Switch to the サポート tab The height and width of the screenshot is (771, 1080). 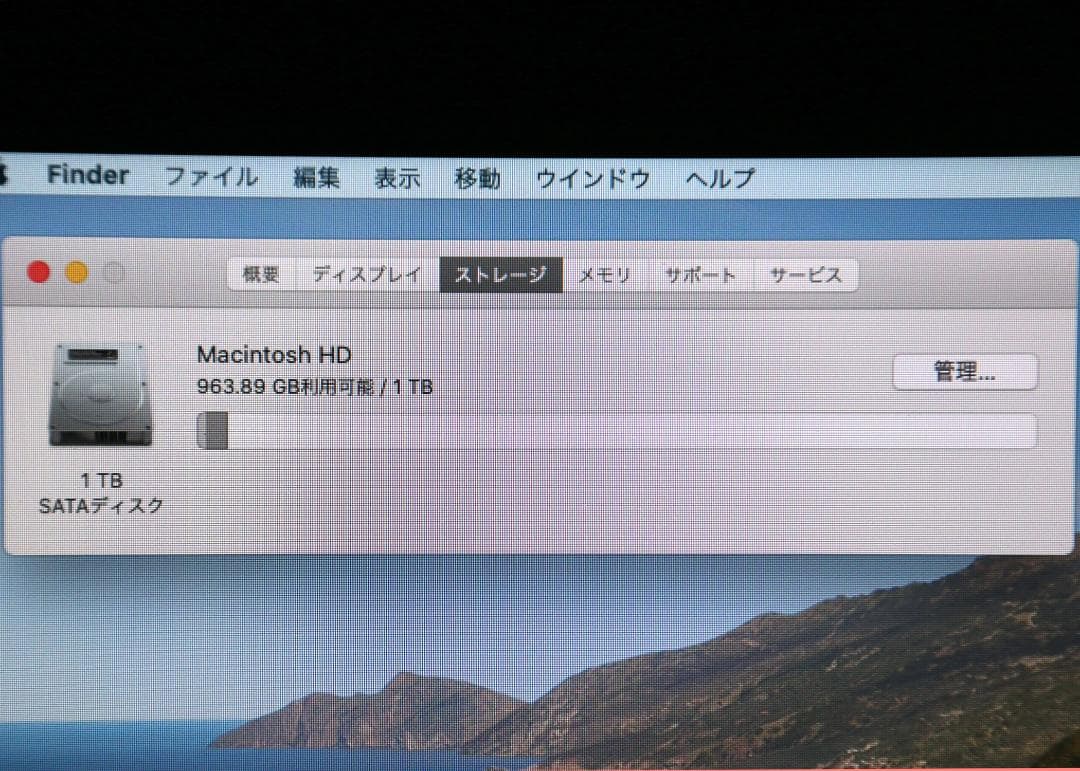[x=699, y=273]
